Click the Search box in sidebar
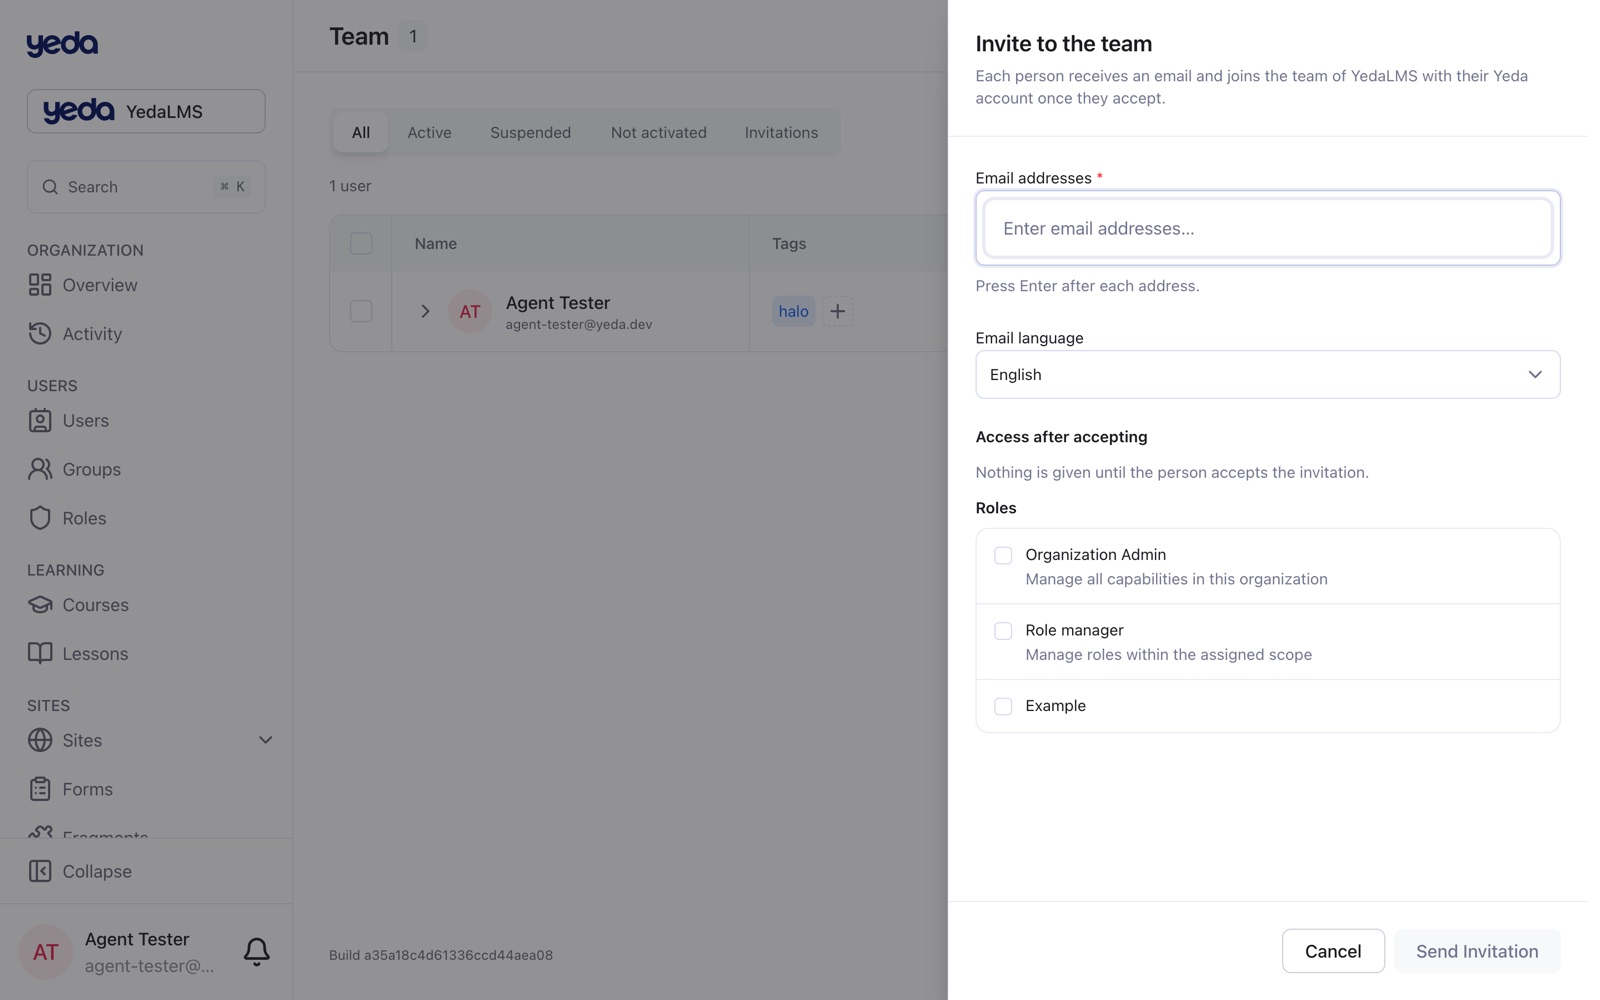This screenshot has width=1600, height=1000. coord(146,187)
